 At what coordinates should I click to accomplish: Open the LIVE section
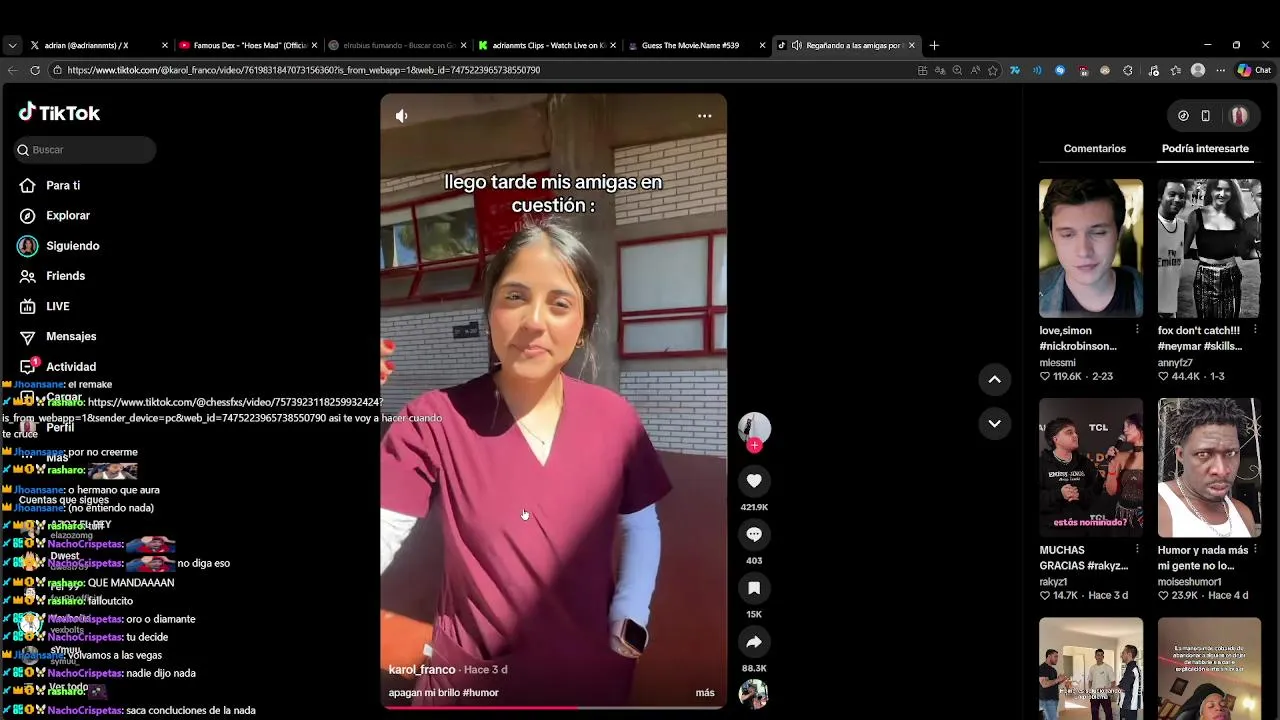coord(57,307)
